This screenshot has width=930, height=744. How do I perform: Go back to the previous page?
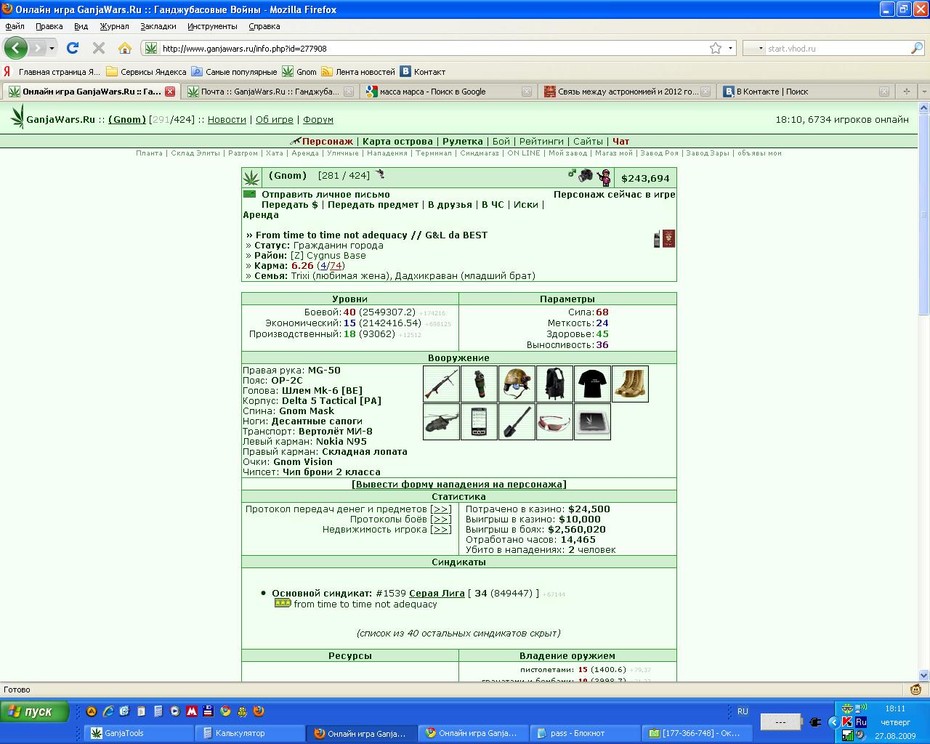[x=16, y=48]
